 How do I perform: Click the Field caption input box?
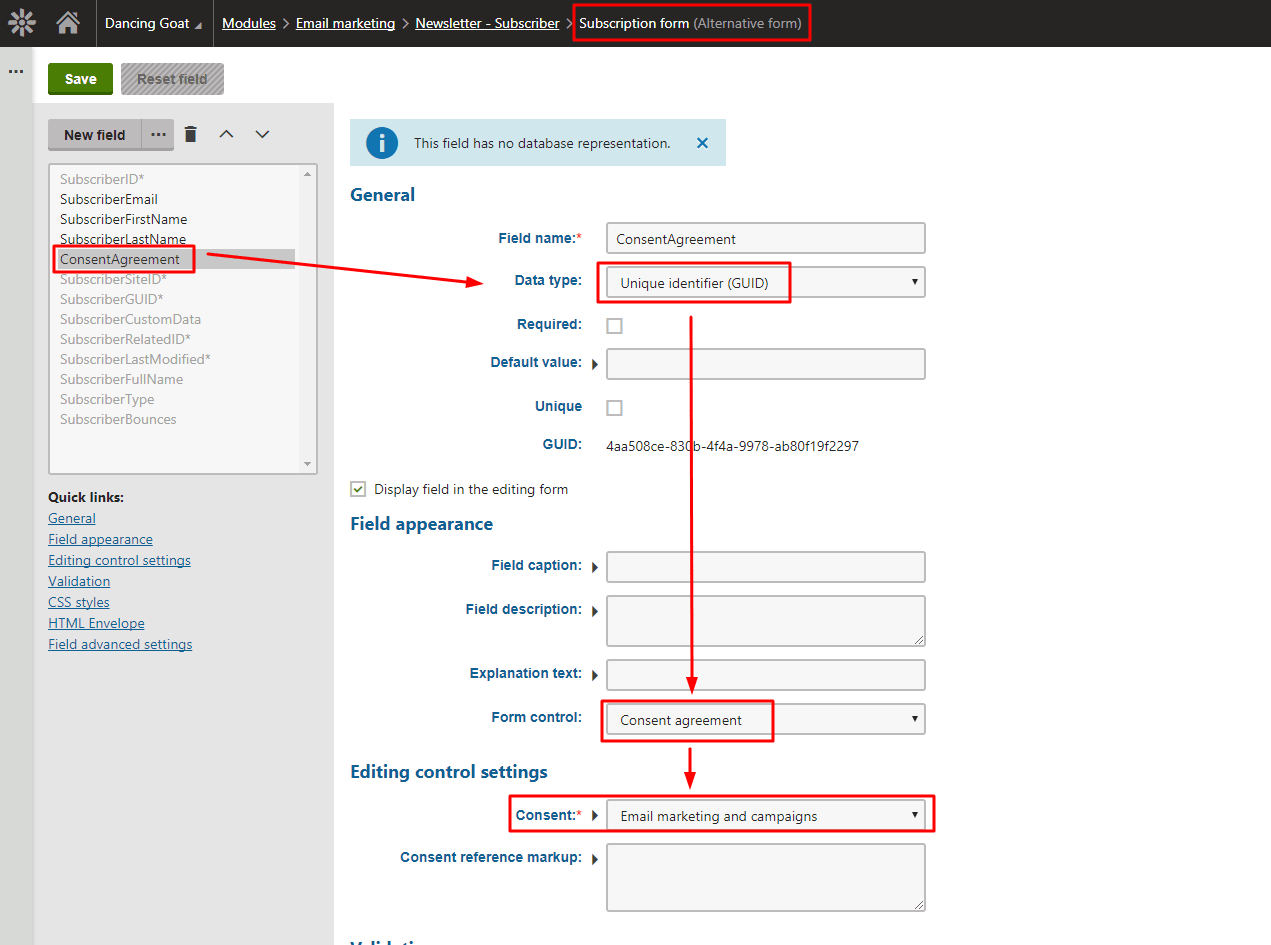click(x=766, y=567)
